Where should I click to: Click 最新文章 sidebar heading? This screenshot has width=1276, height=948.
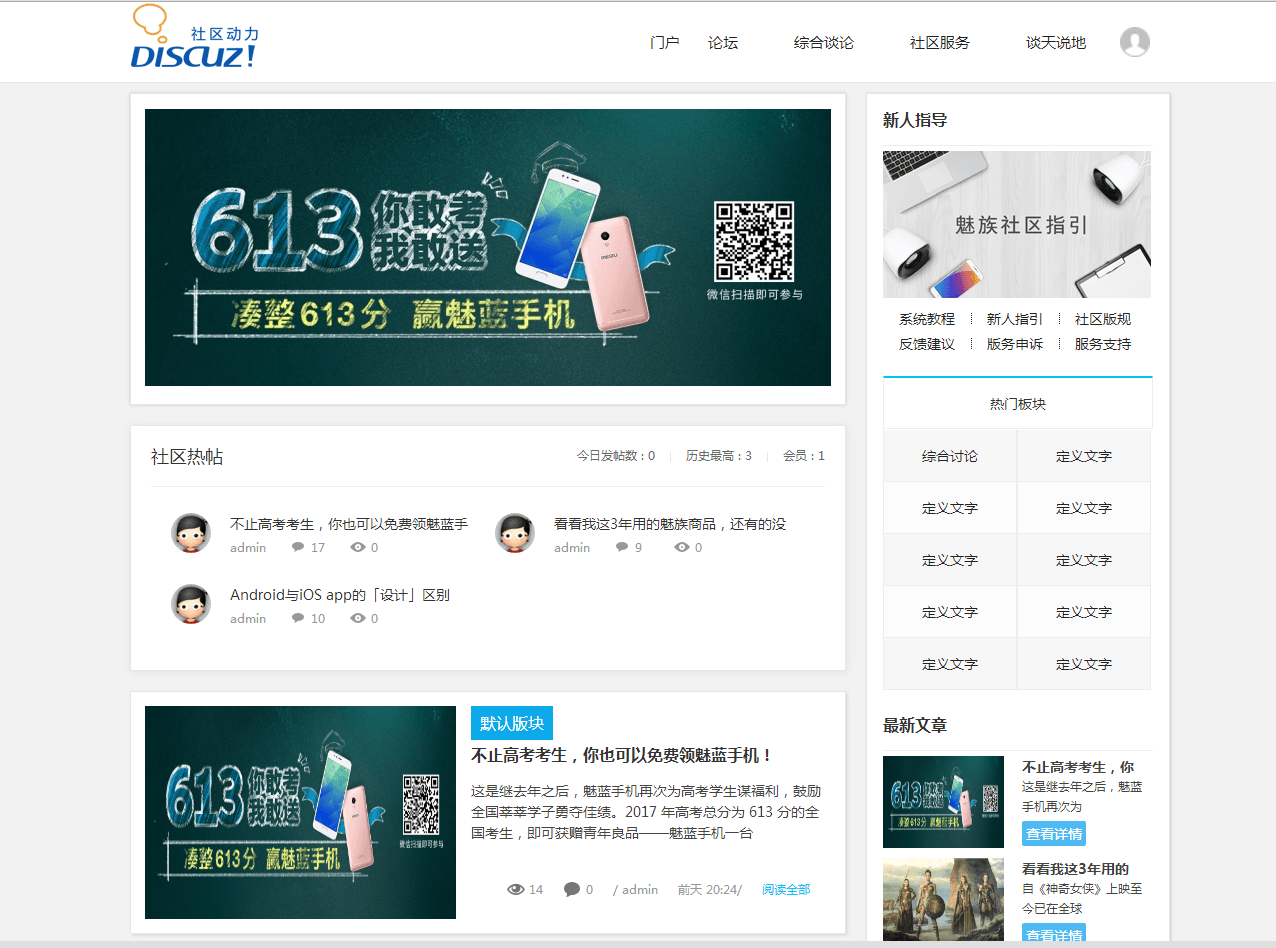(x=915, y=725)
